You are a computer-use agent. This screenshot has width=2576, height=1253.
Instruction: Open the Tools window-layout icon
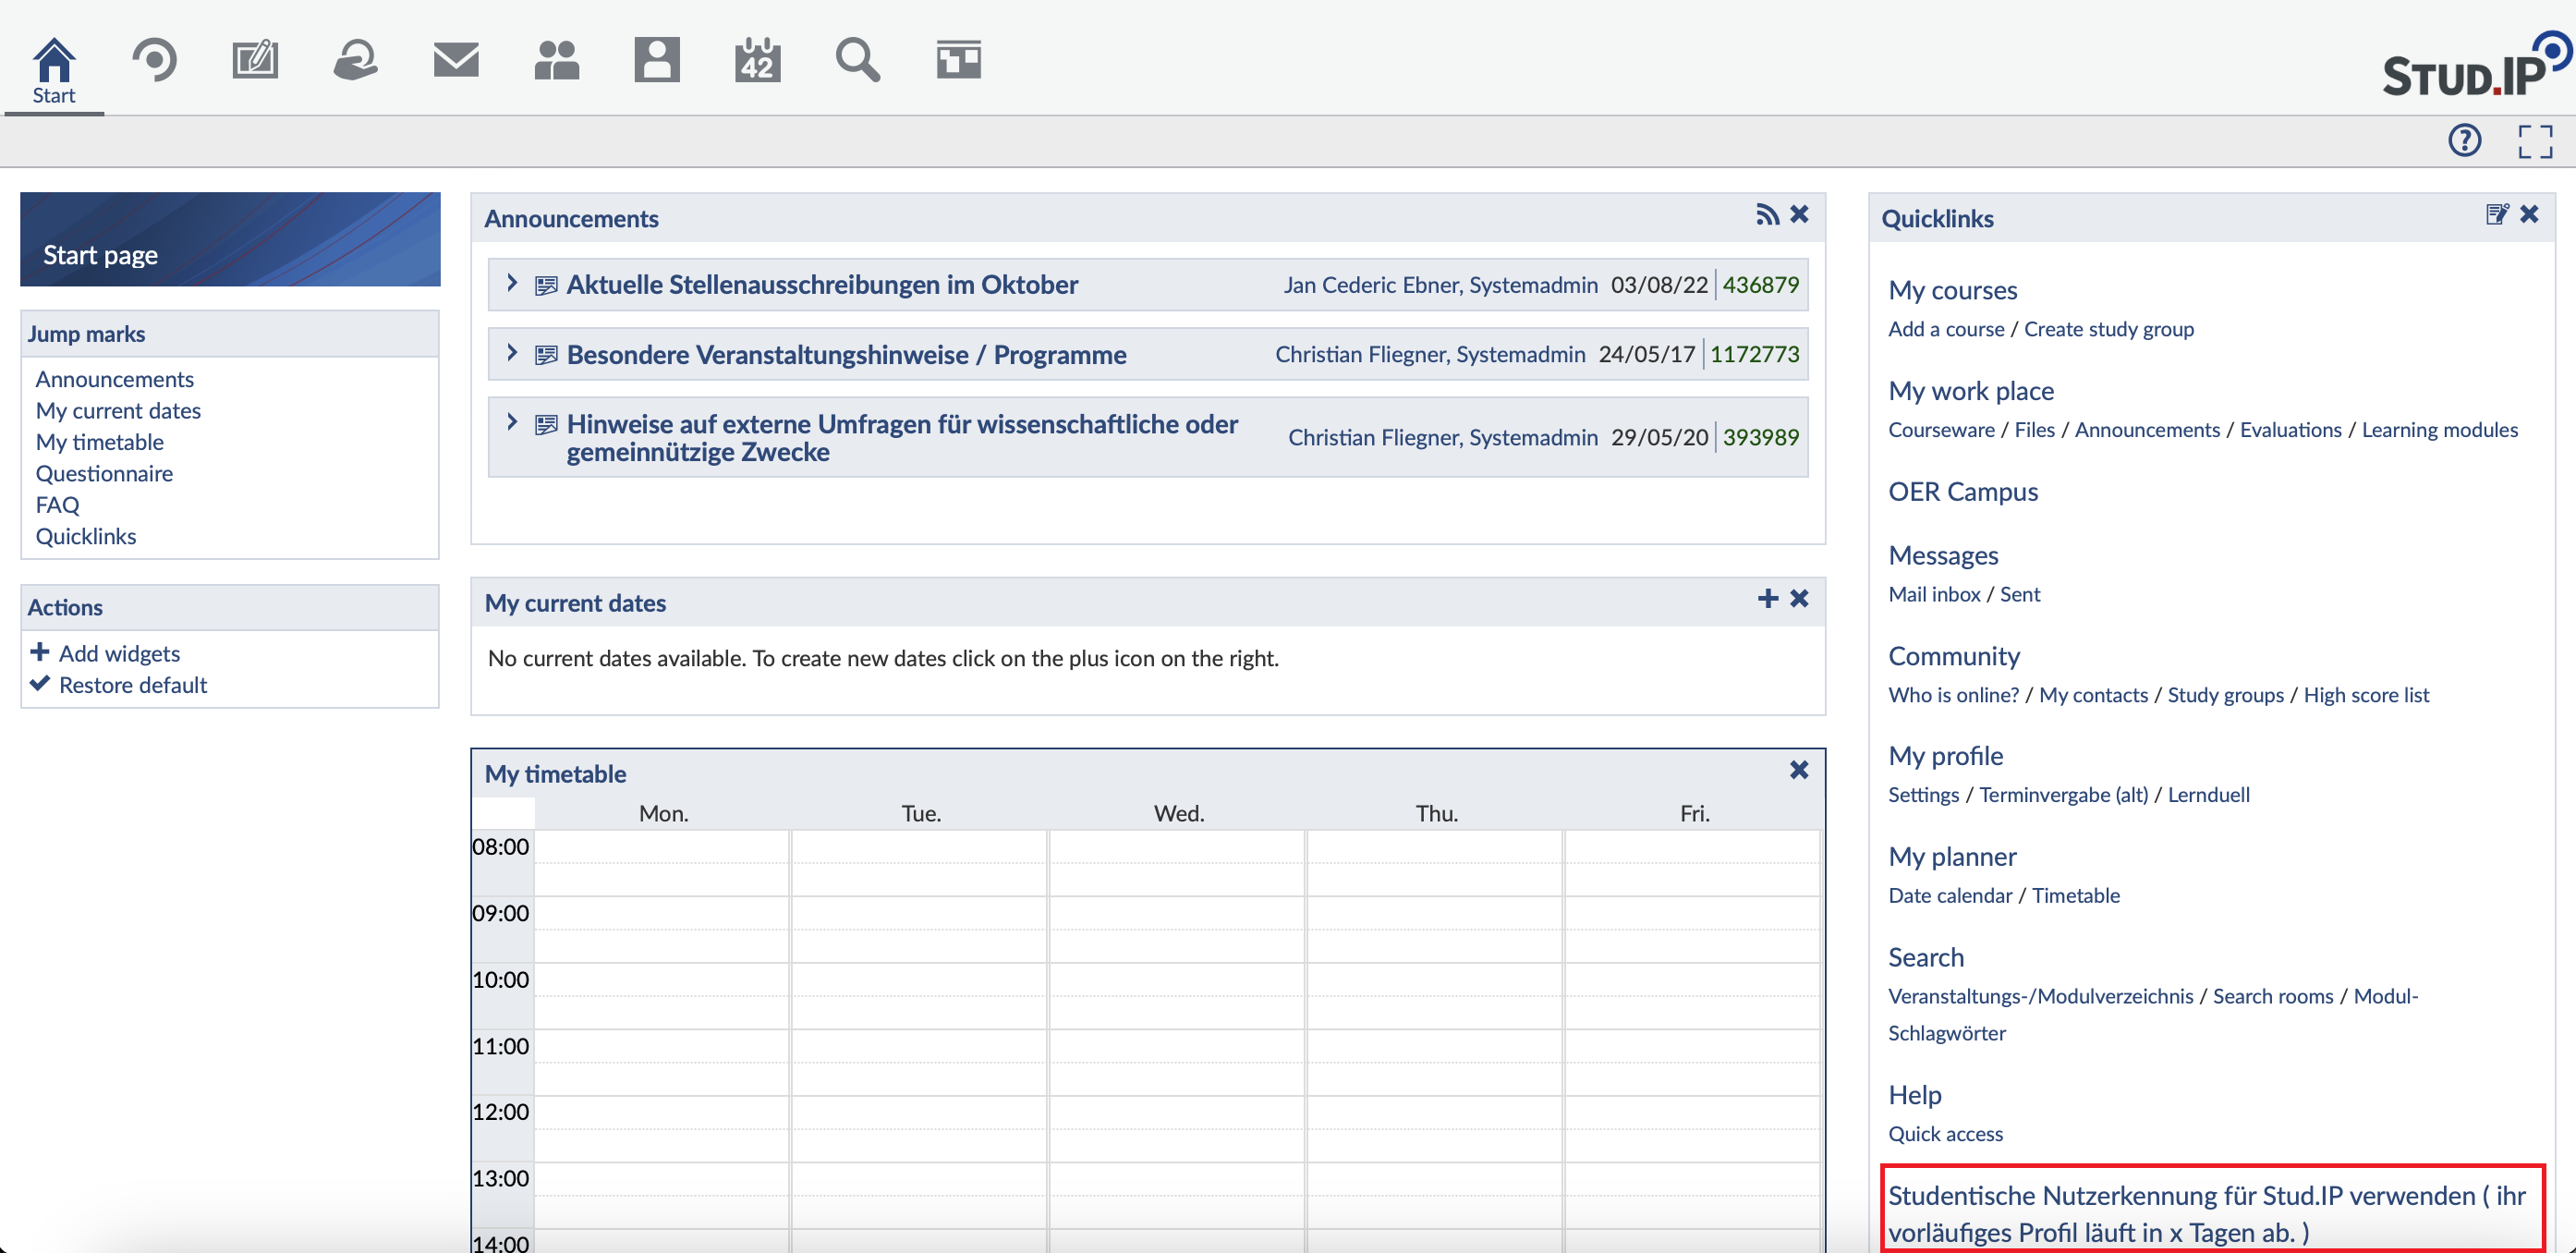click(x=958, y=60)
